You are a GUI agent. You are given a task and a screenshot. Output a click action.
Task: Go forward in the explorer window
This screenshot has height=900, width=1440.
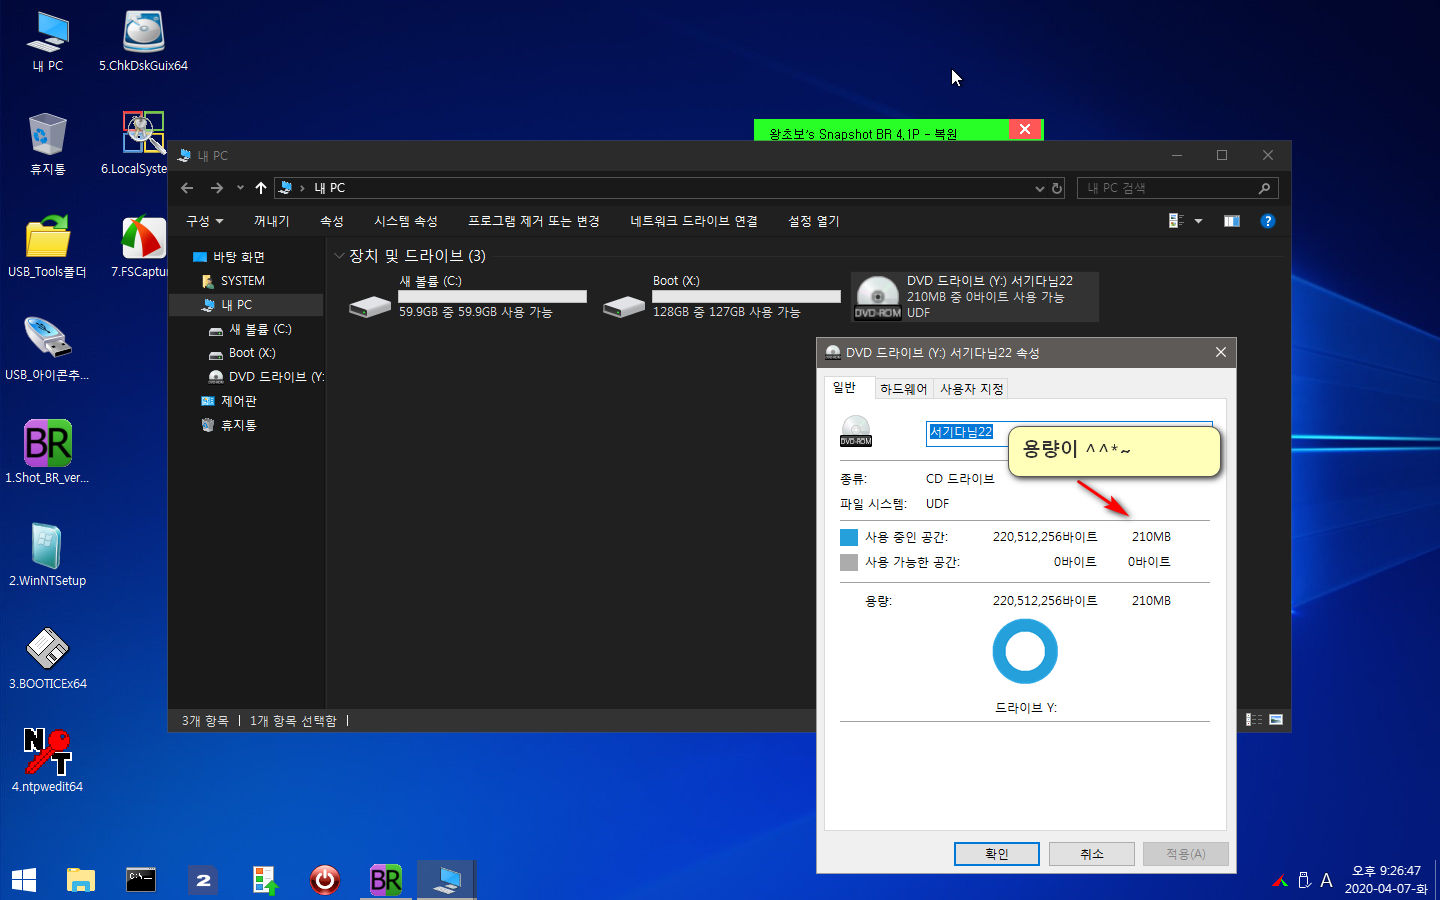point(216,188)
